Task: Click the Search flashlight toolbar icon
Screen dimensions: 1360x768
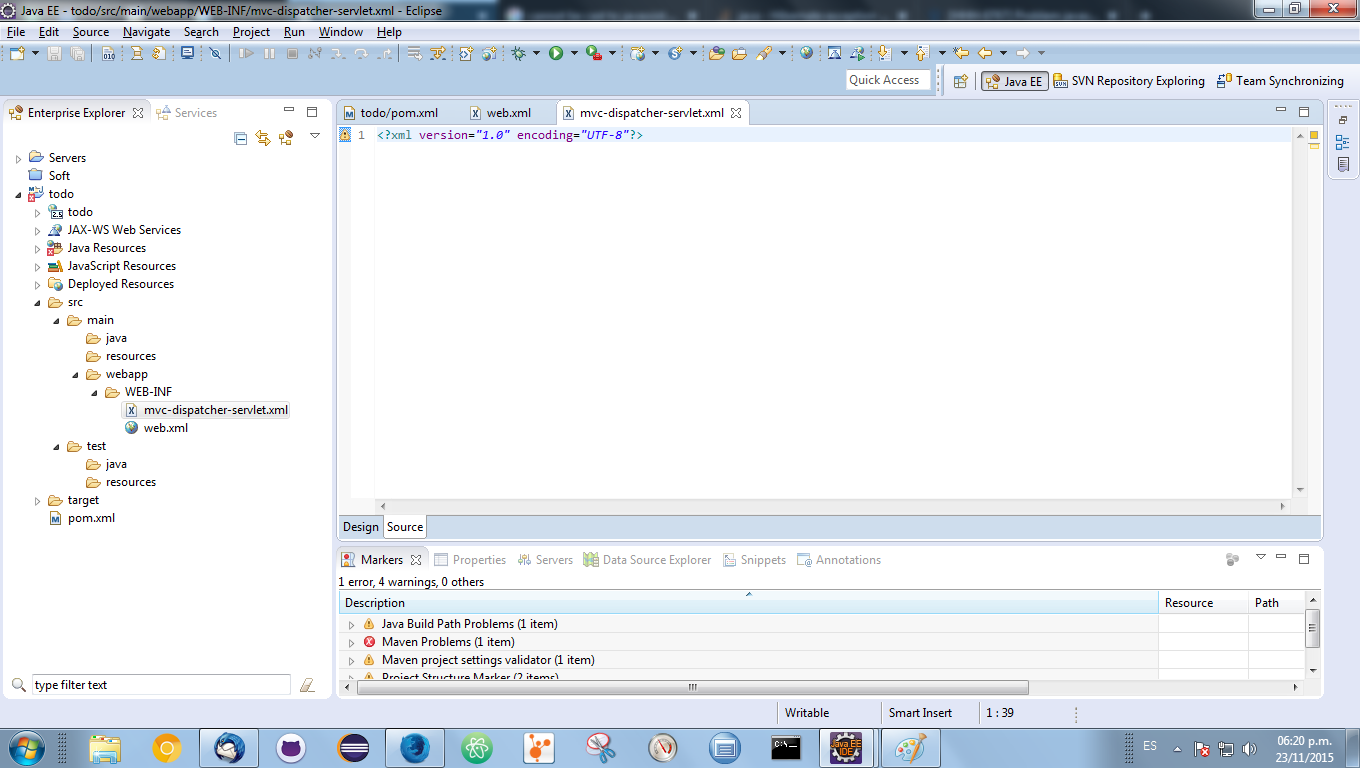Action: (x=764, y=53)
